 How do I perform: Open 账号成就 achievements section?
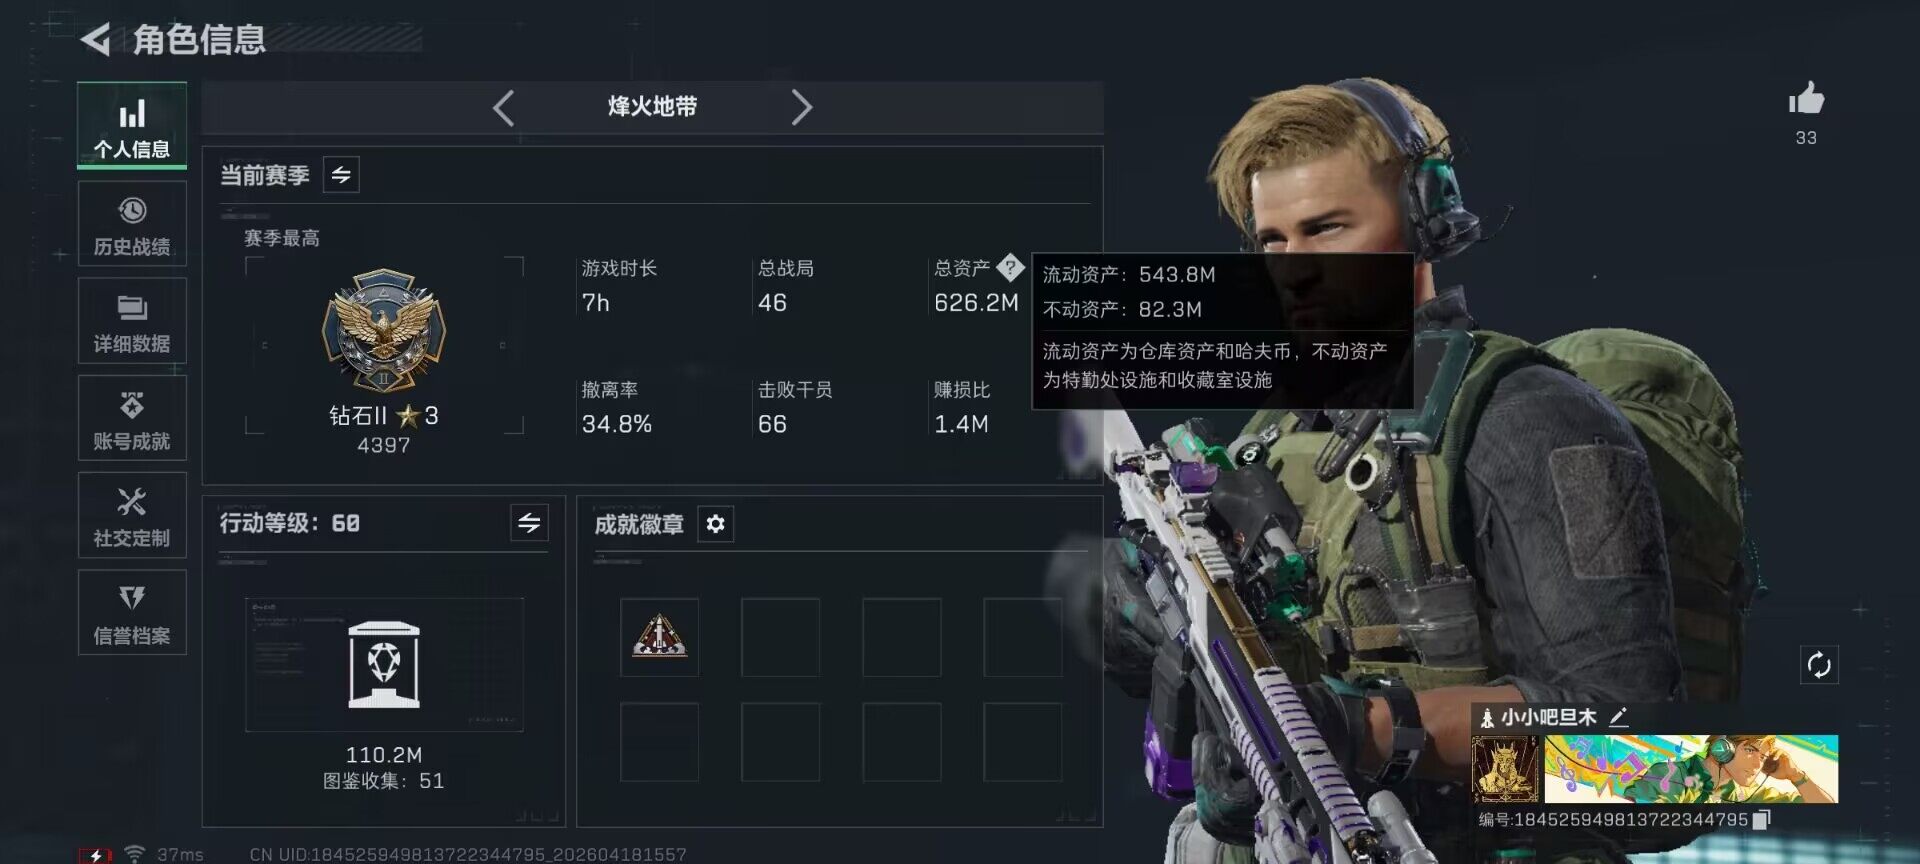[132, 418]
